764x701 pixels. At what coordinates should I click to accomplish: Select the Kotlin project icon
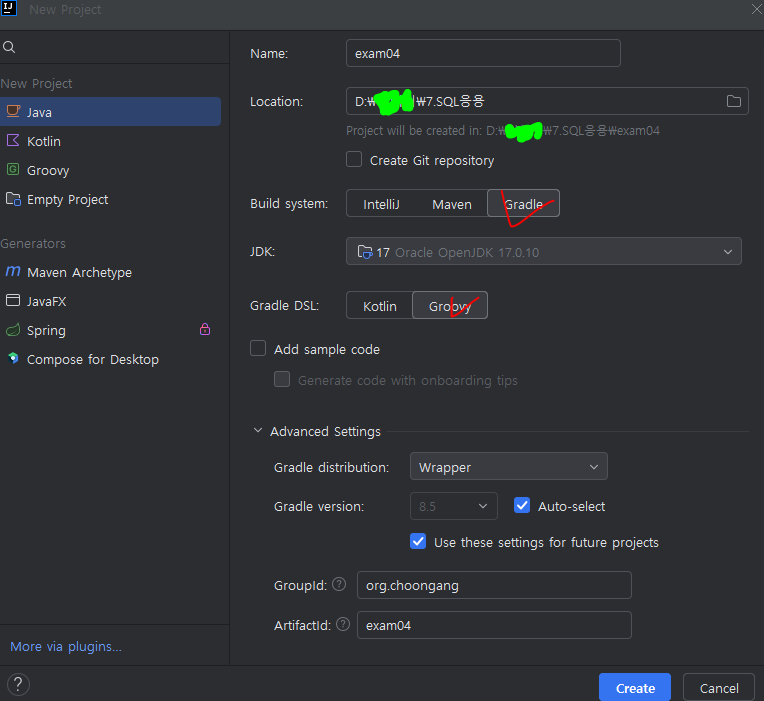(13, 141)
